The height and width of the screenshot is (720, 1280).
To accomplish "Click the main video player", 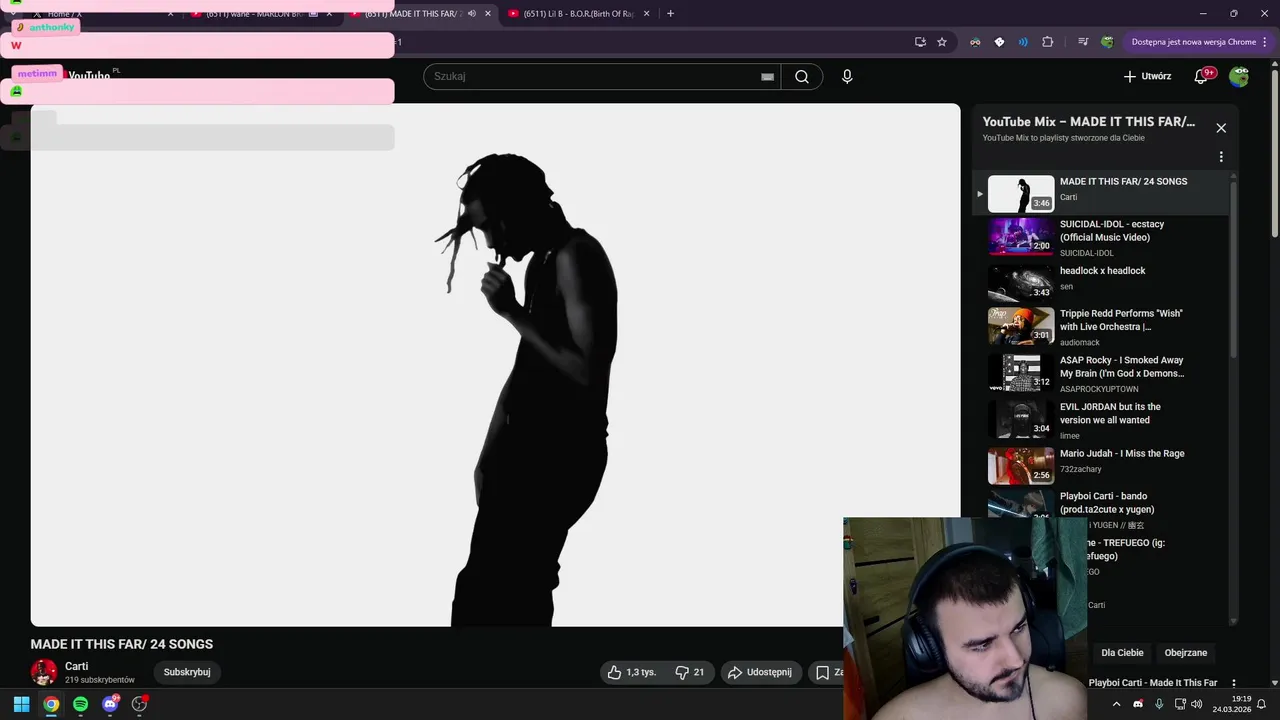I will [495, 365].
